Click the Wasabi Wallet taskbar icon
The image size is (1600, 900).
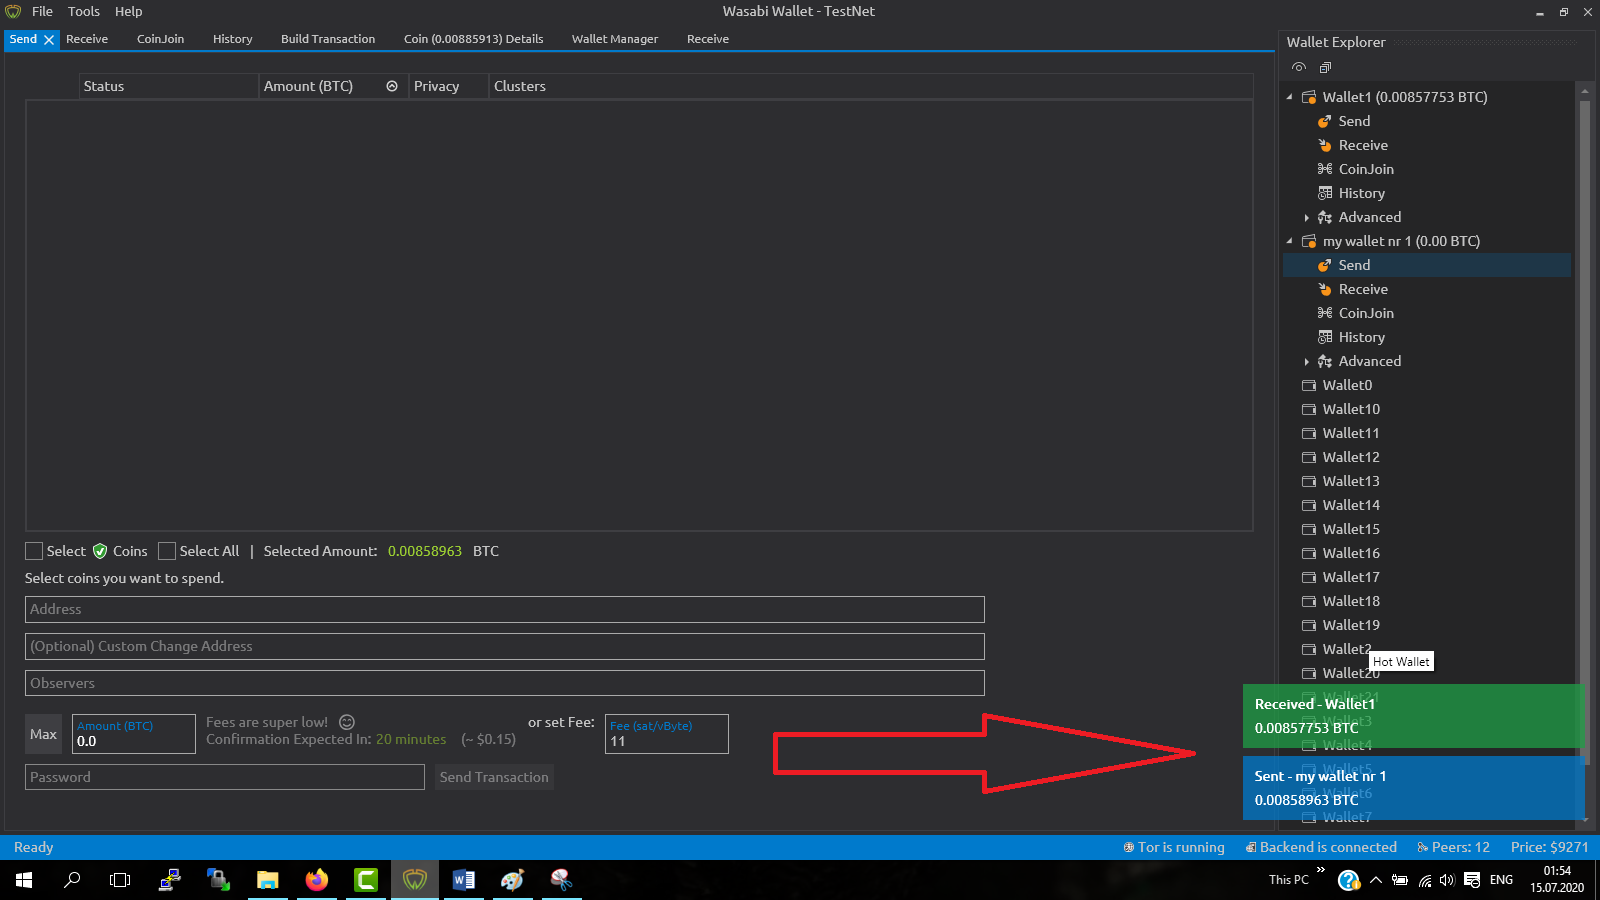(x=414, y=880)
